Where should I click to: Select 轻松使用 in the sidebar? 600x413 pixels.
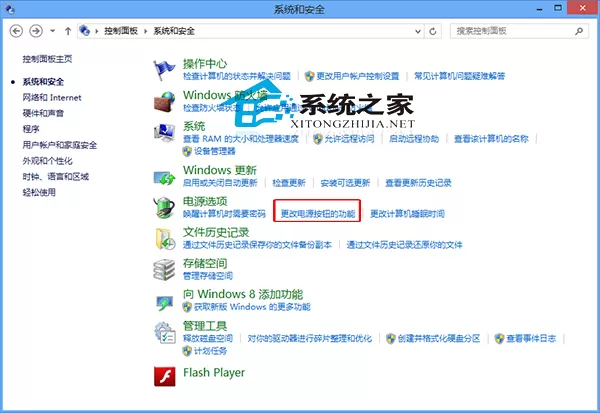click(x=39, y=193)
